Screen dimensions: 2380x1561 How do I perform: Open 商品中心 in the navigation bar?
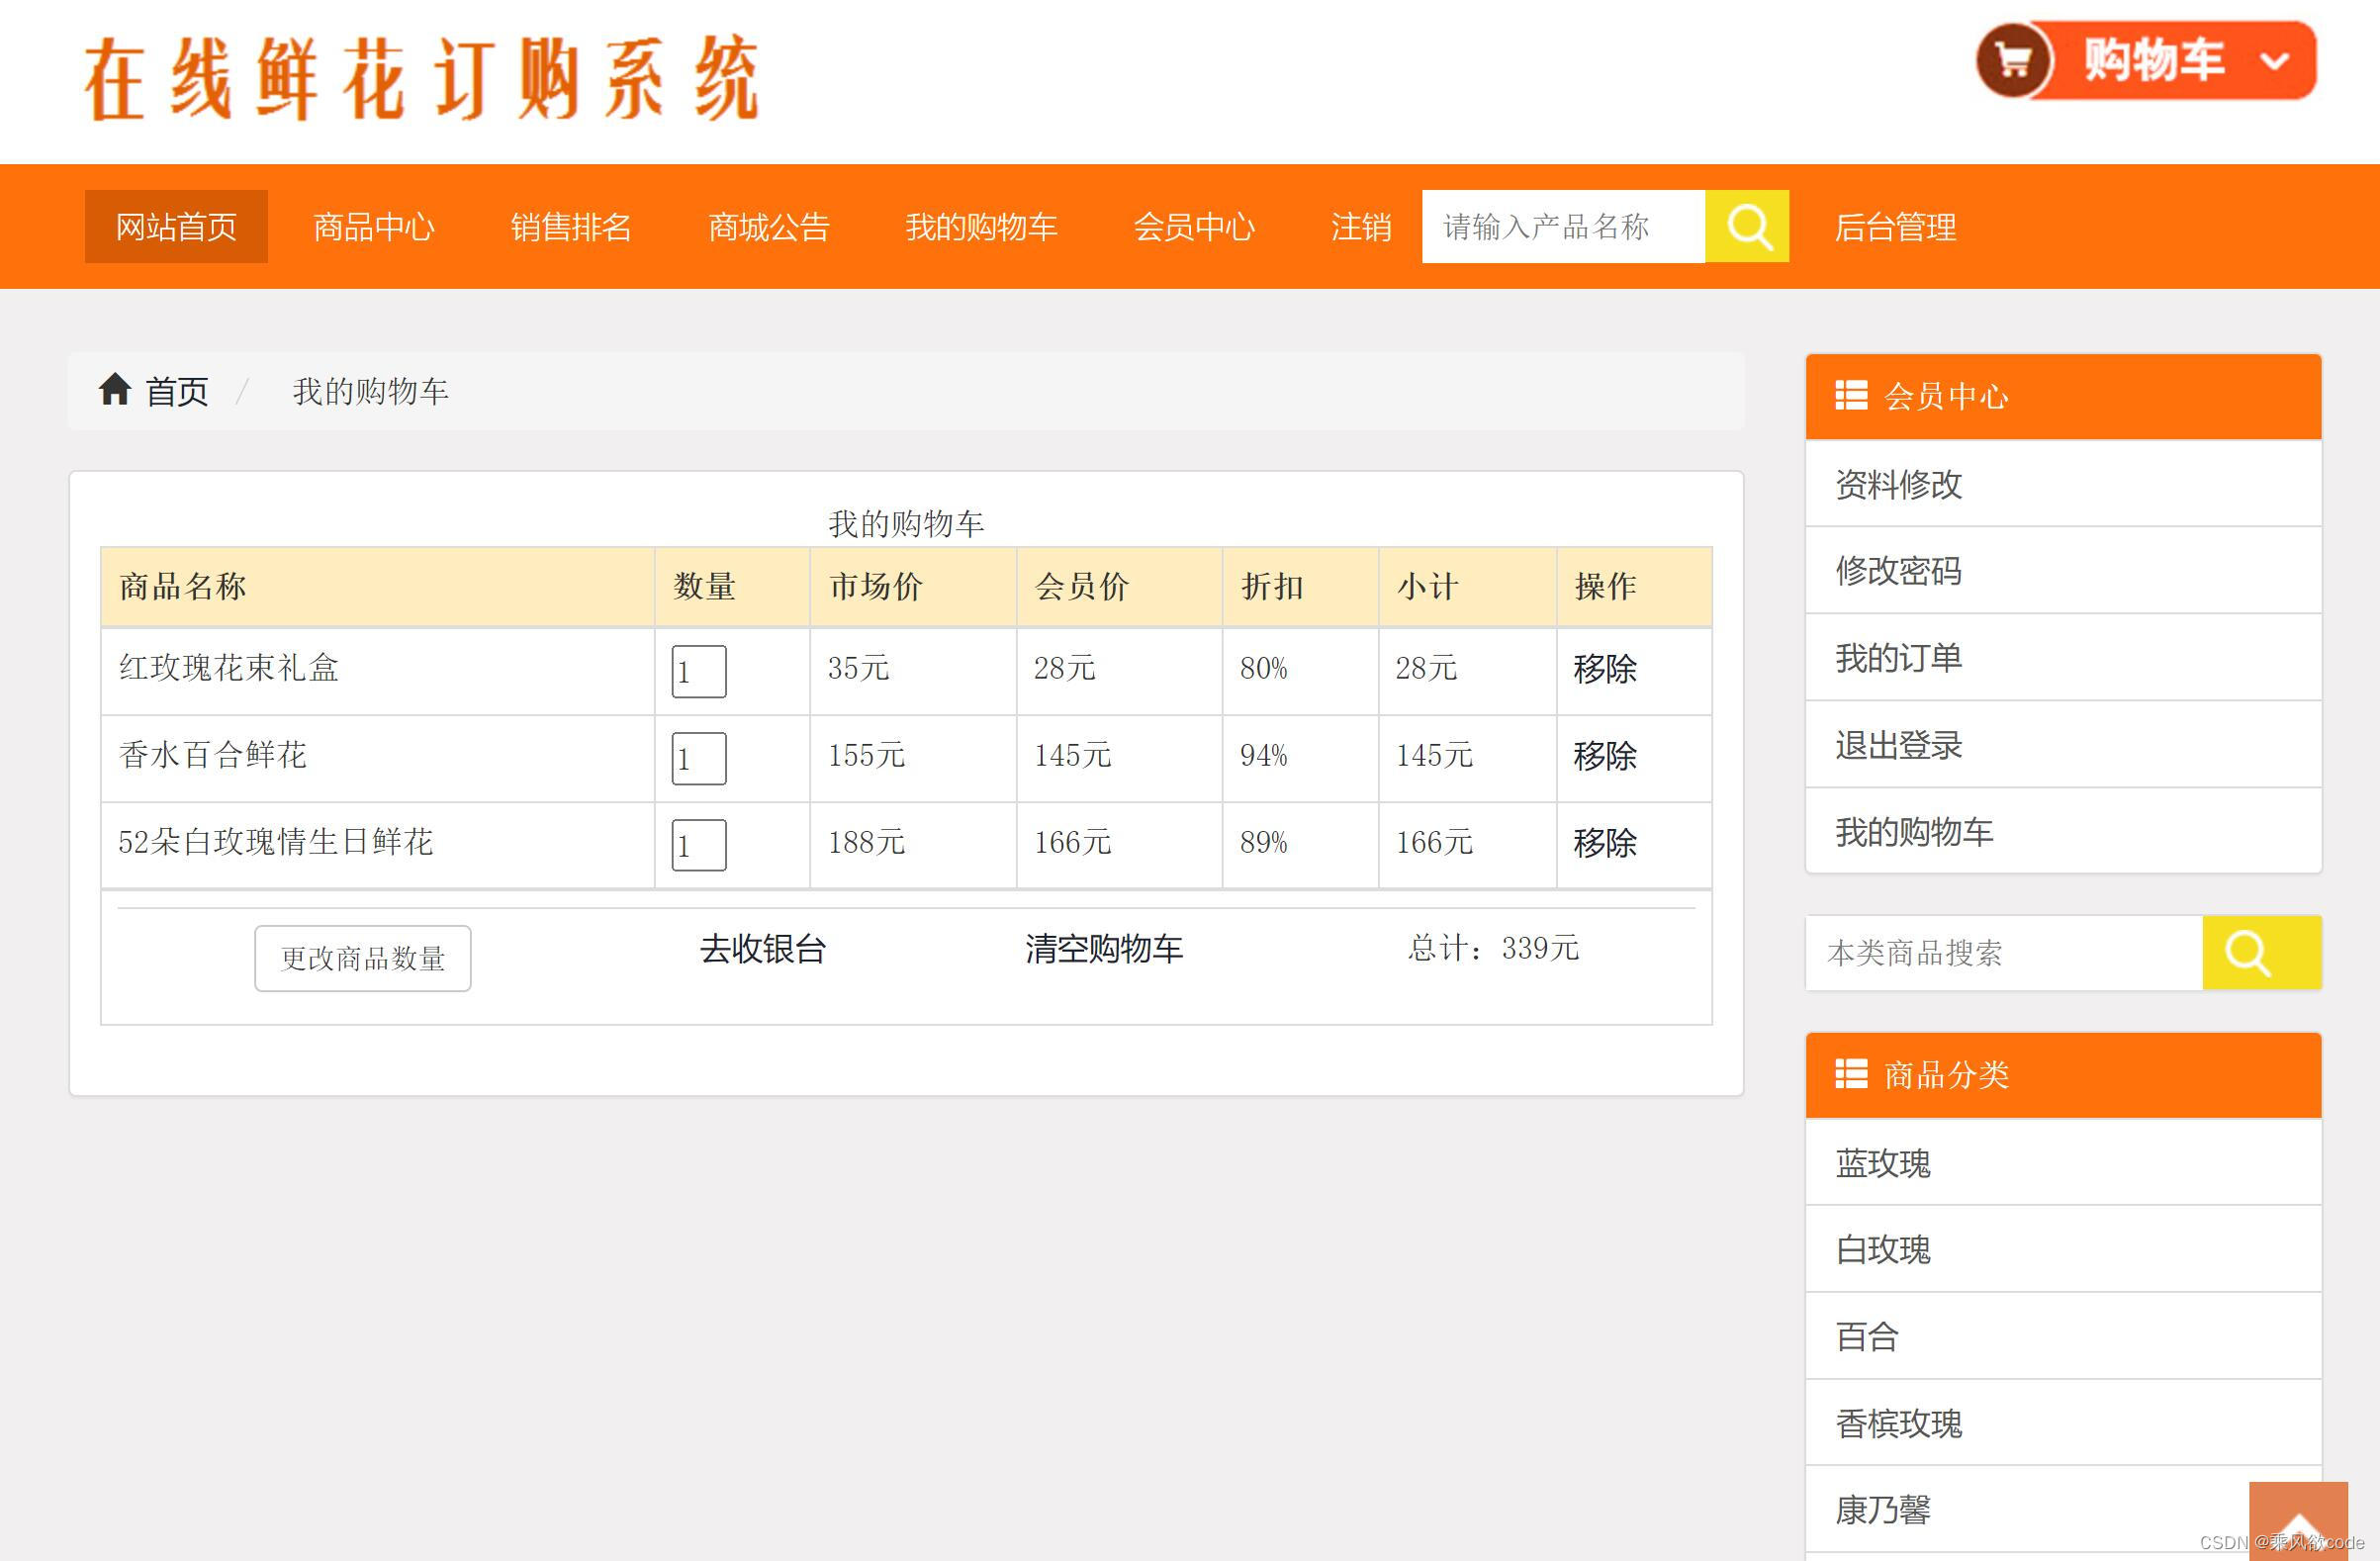[374, 227]
